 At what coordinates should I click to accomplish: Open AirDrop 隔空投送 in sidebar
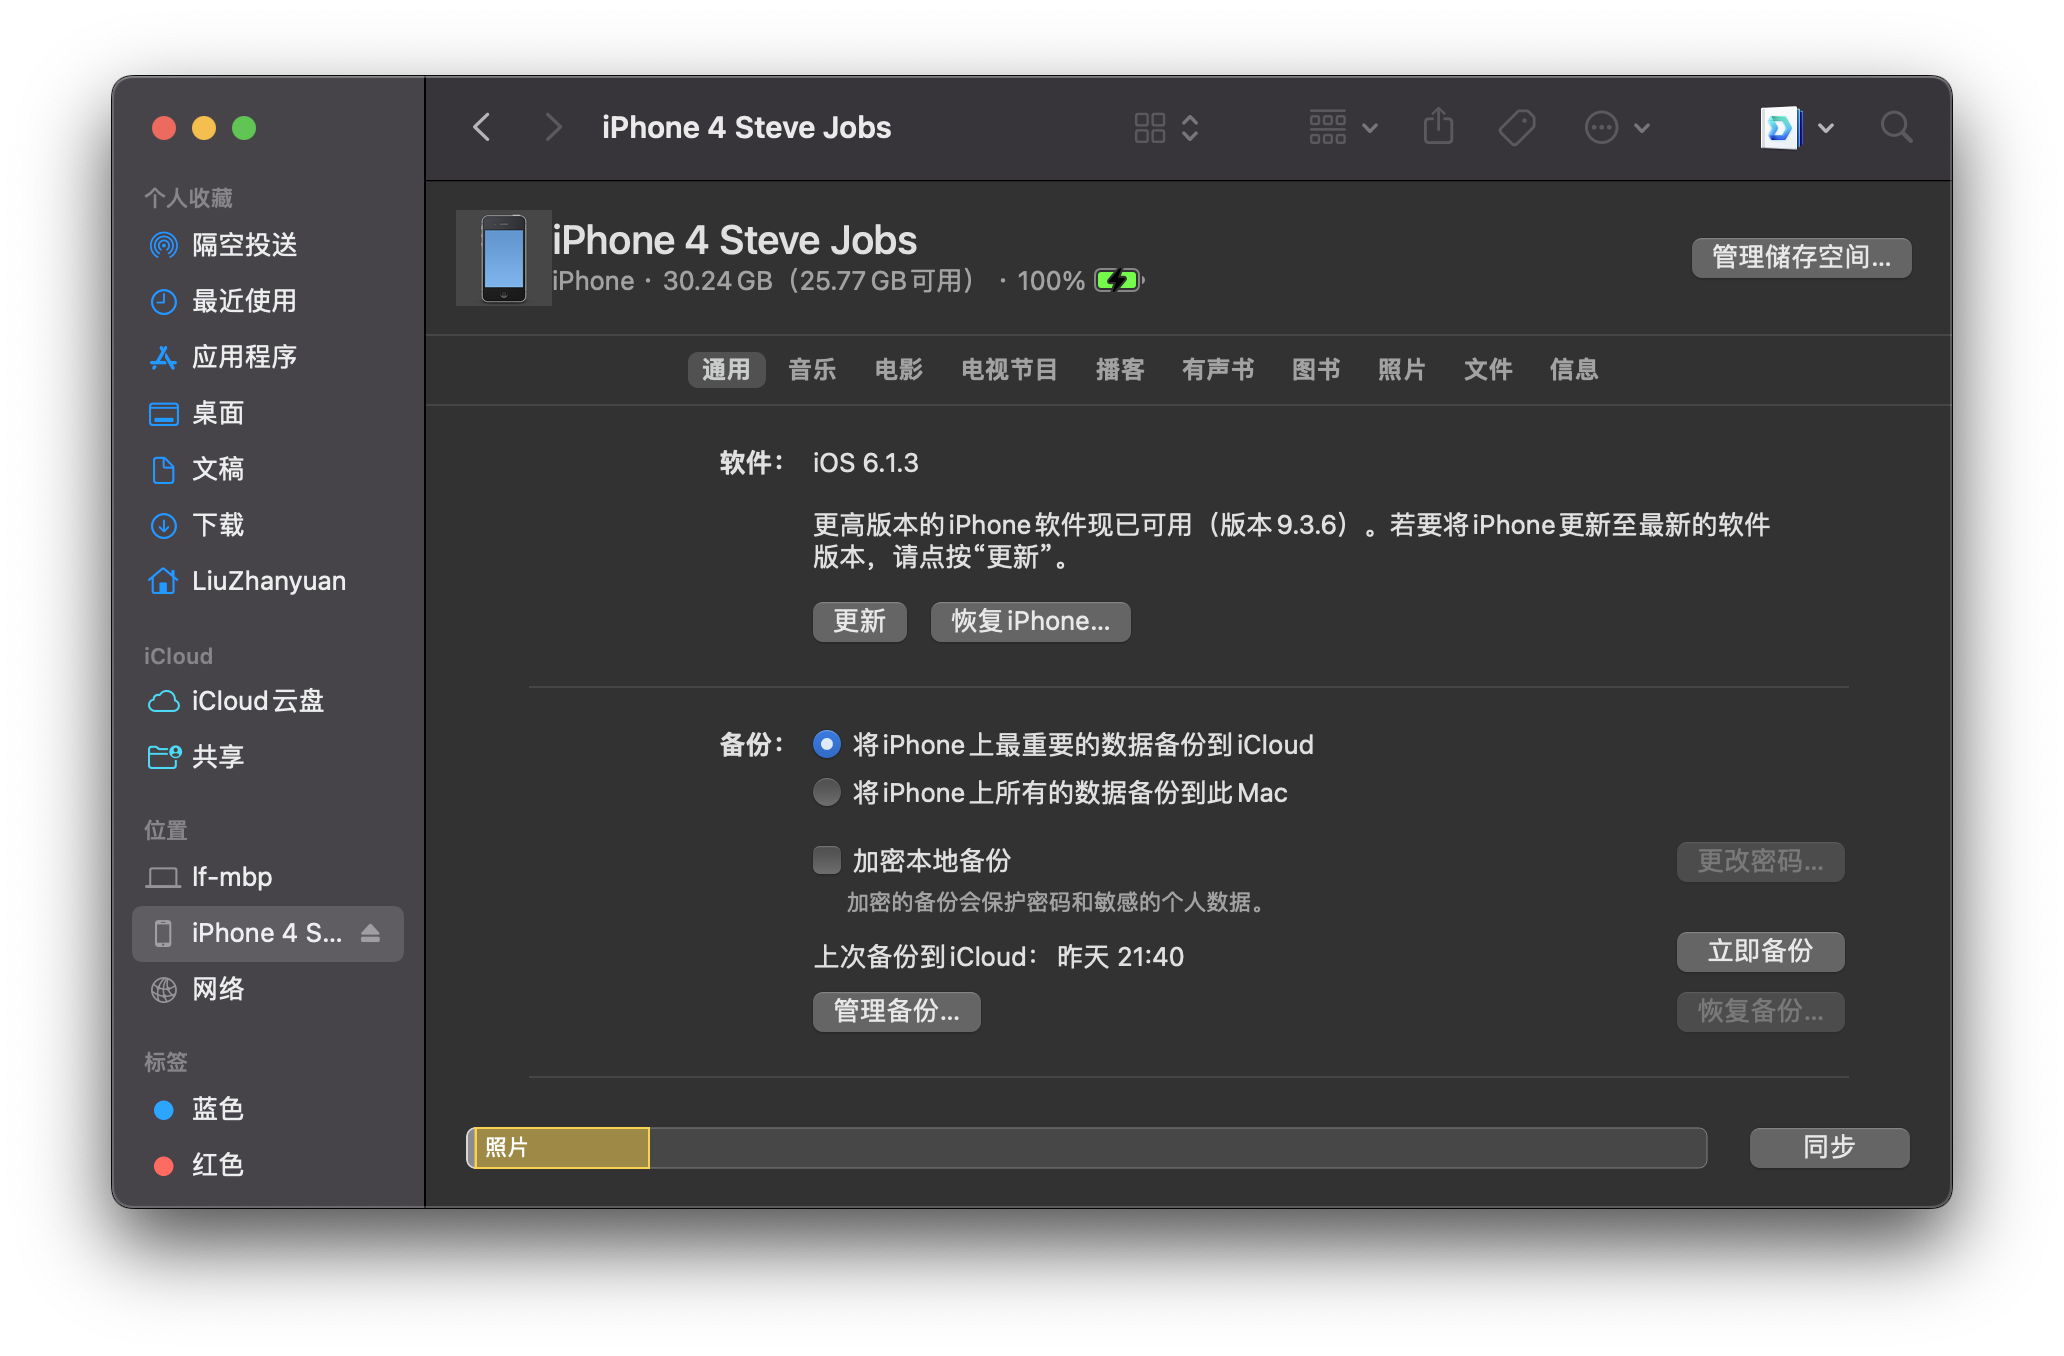(x=244, y=245)
